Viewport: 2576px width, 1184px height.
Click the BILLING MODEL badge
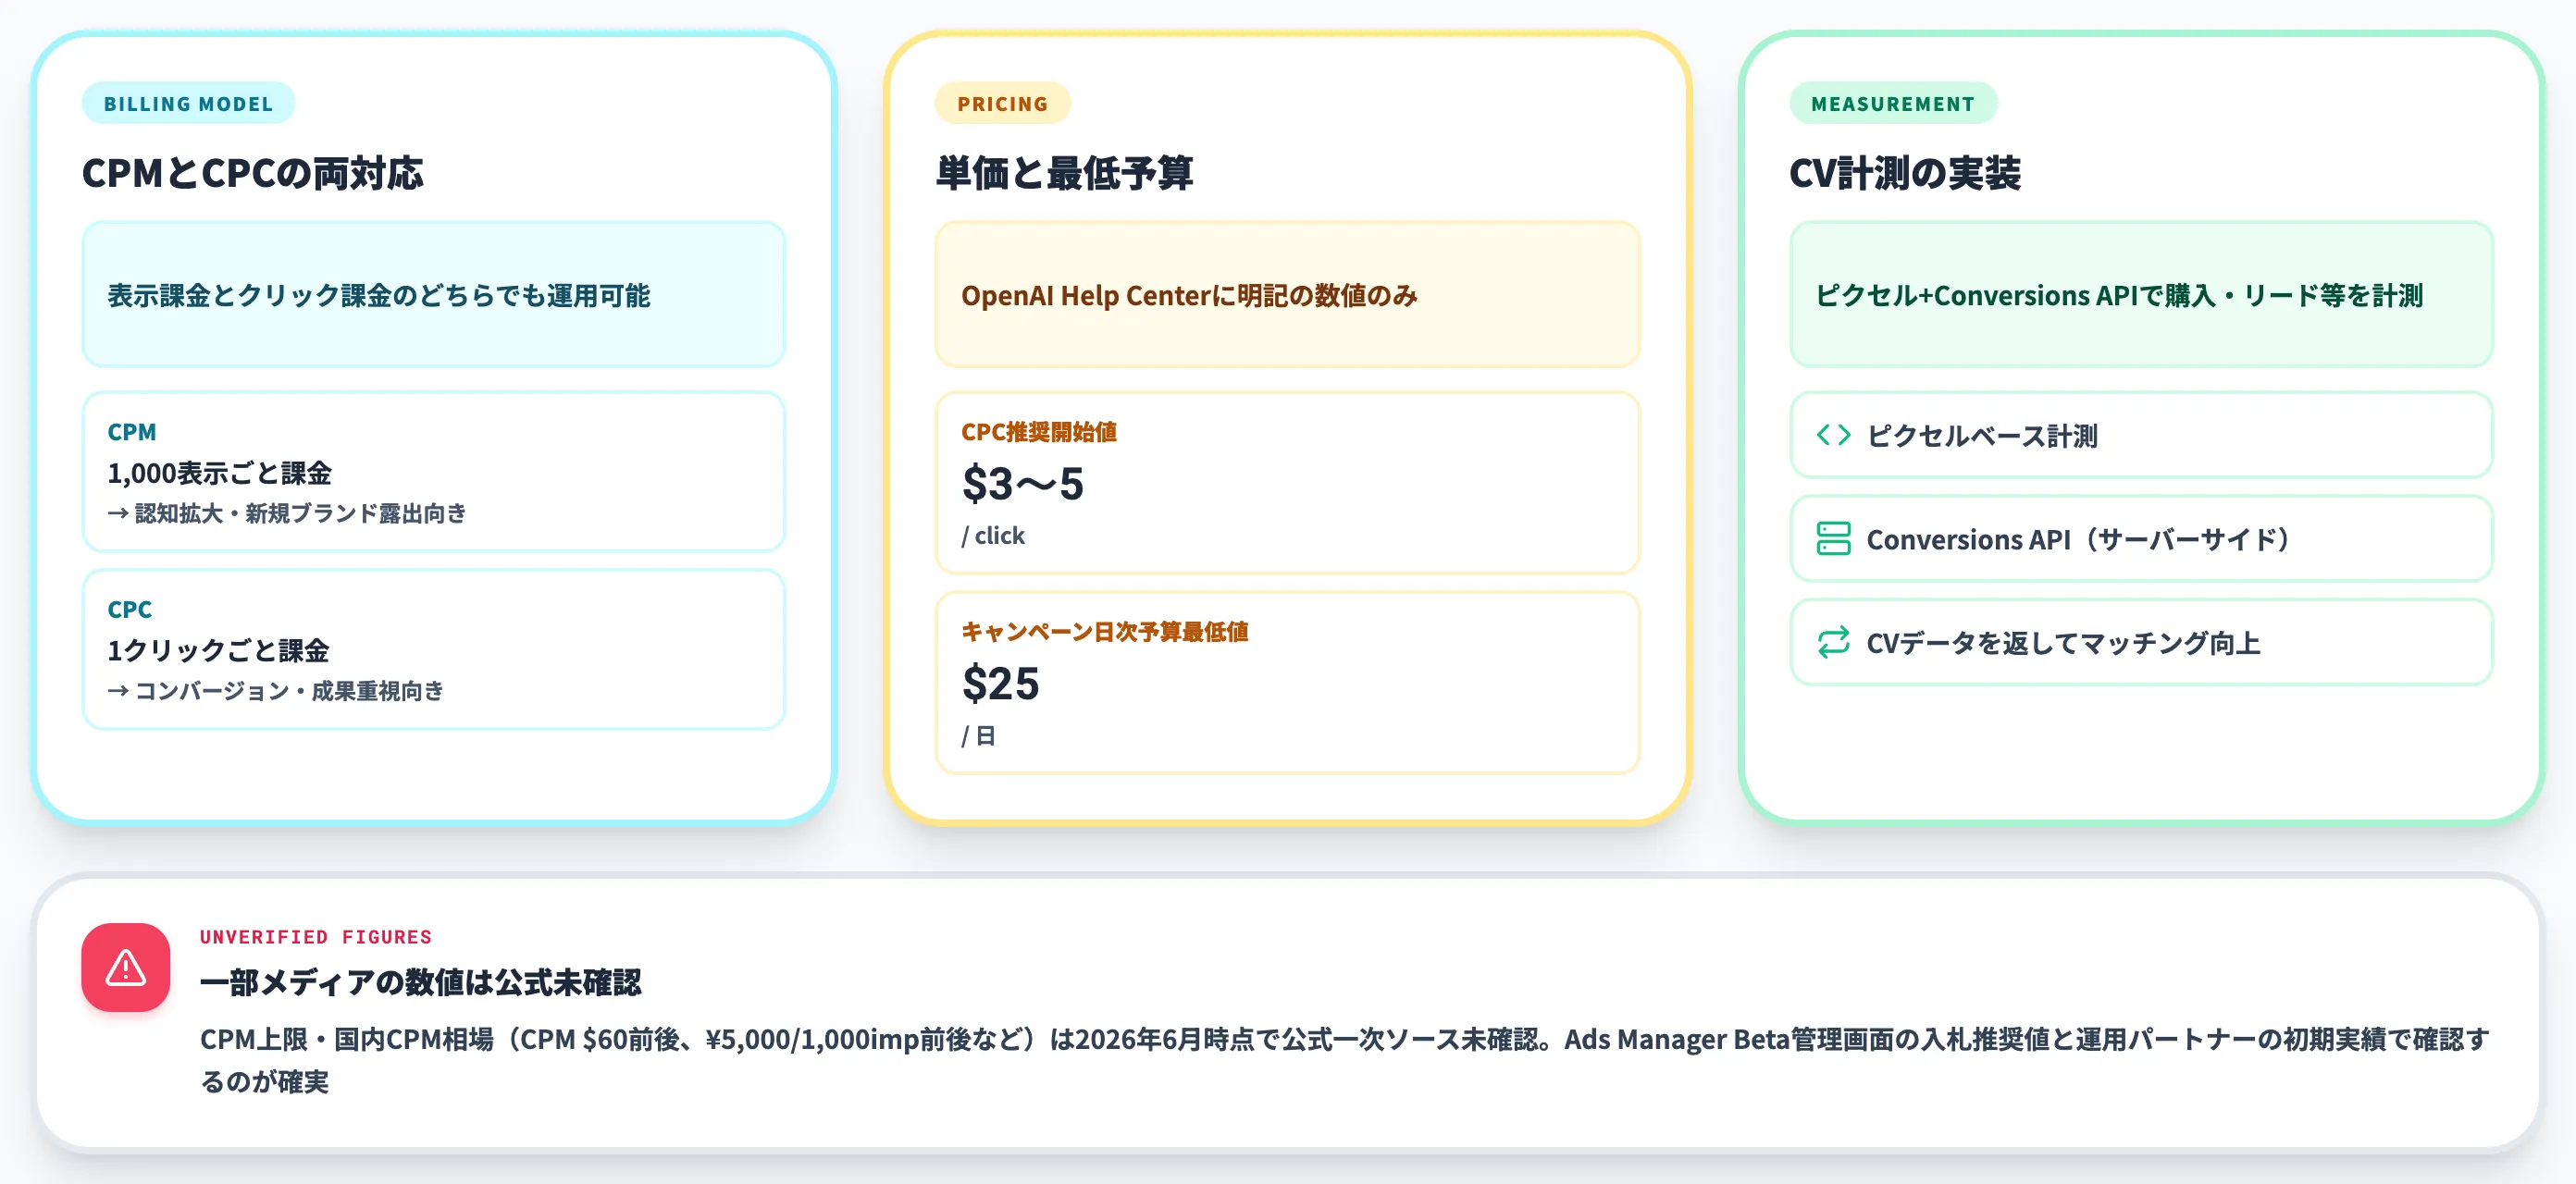pyautogui.click(x=188, y=103)
